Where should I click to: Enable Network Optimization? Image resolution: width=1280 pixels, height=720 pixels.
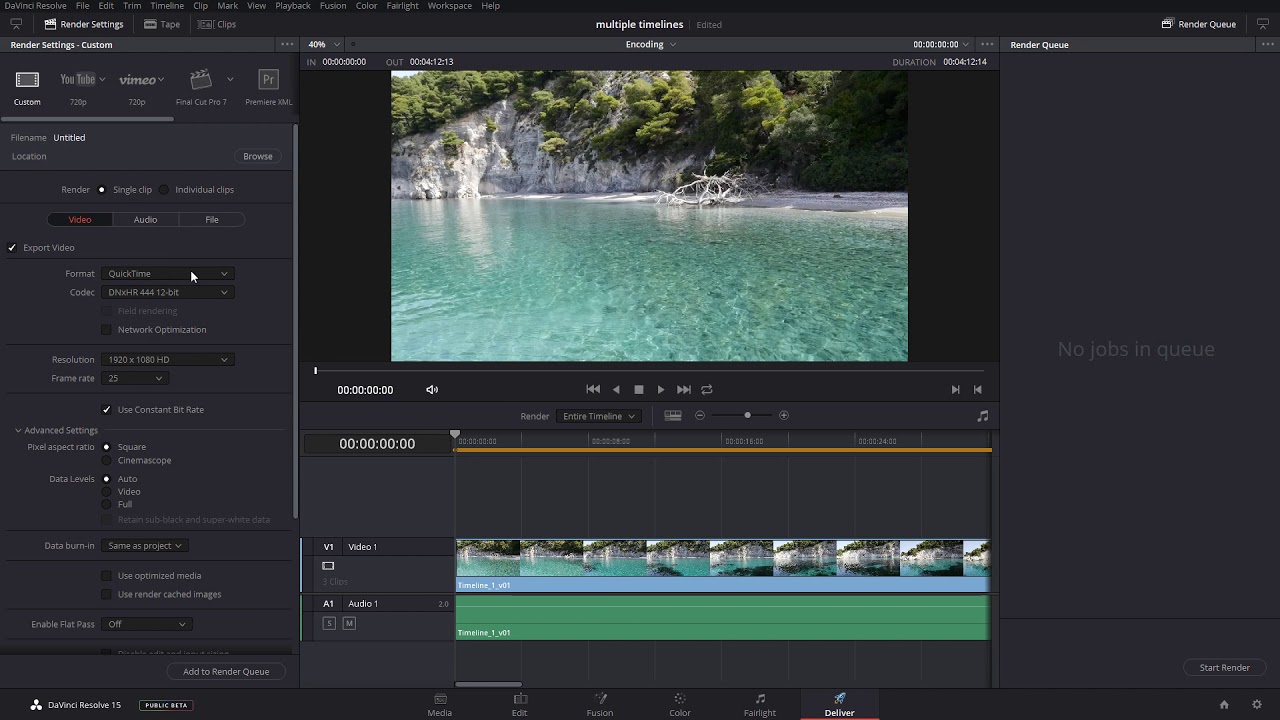click(x=107, y=330)
